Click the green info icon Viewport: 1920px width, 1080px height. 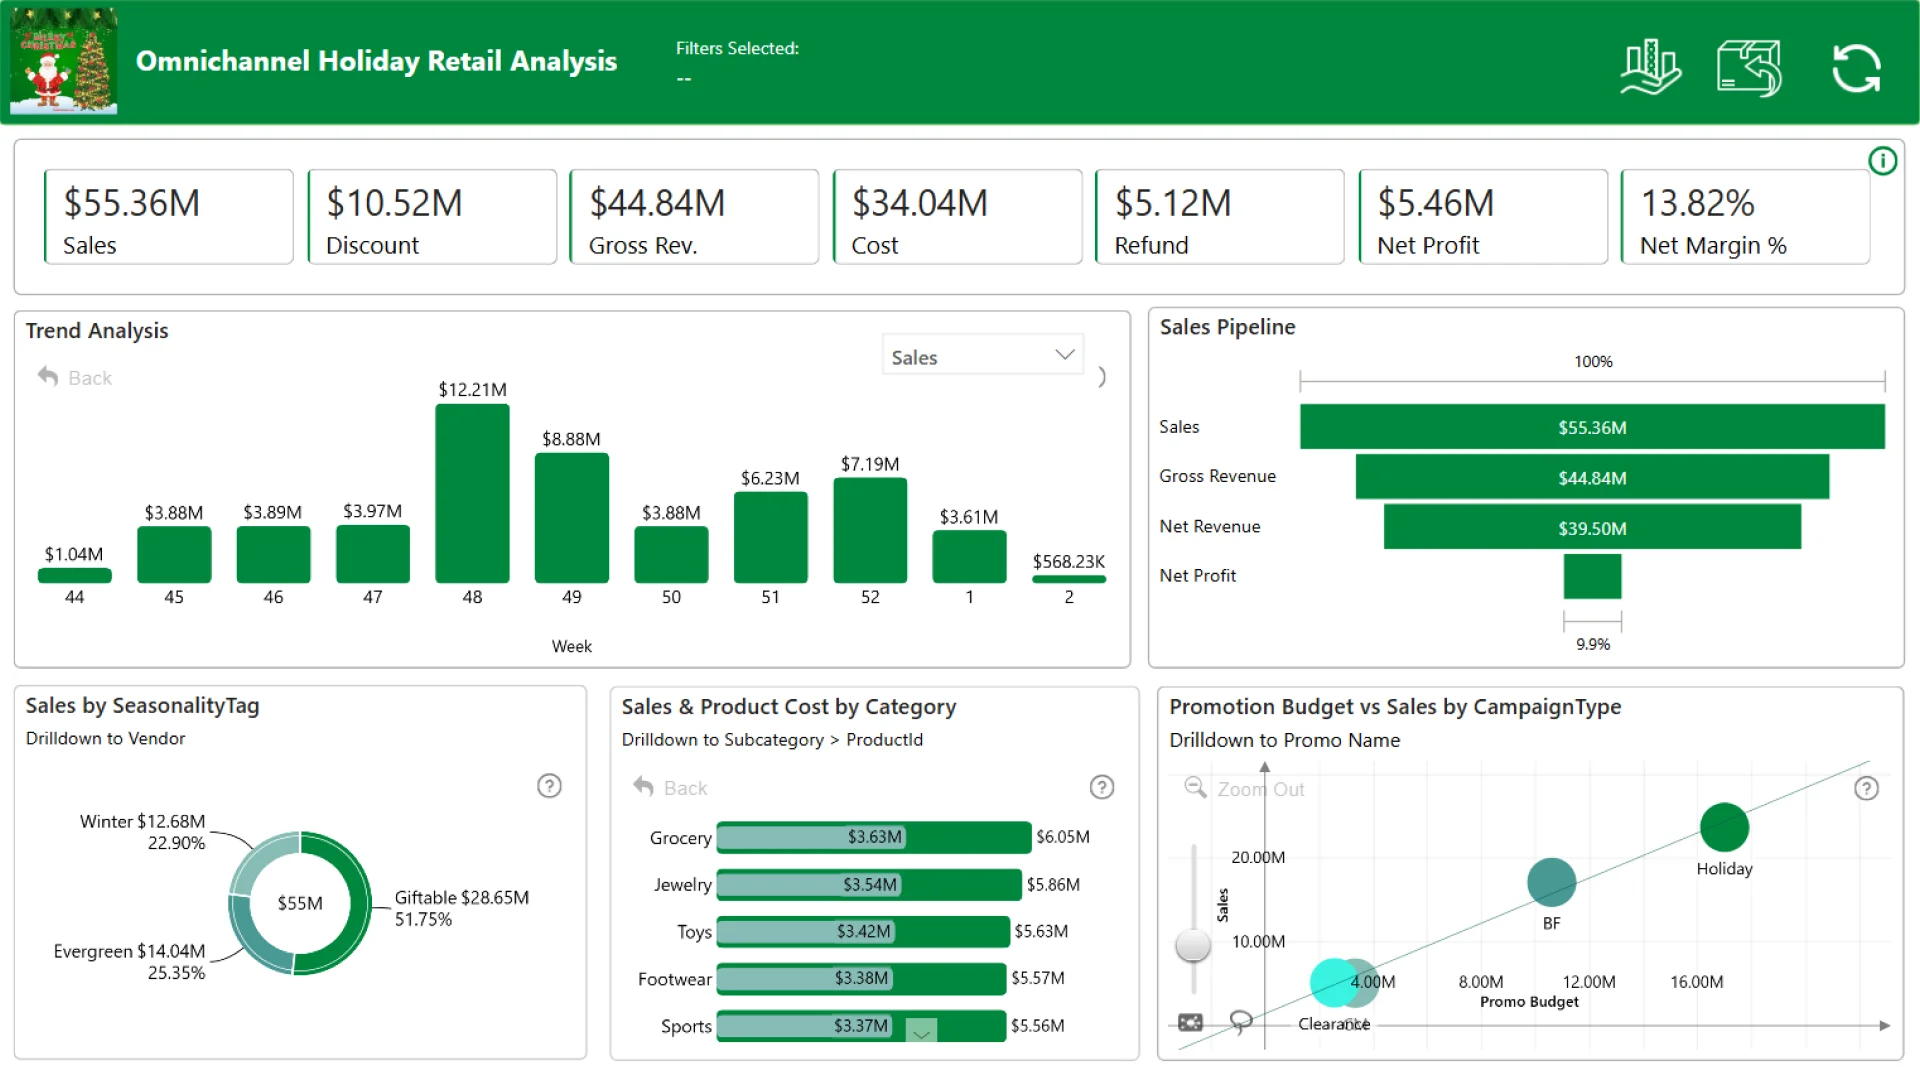pos(1882,161)
